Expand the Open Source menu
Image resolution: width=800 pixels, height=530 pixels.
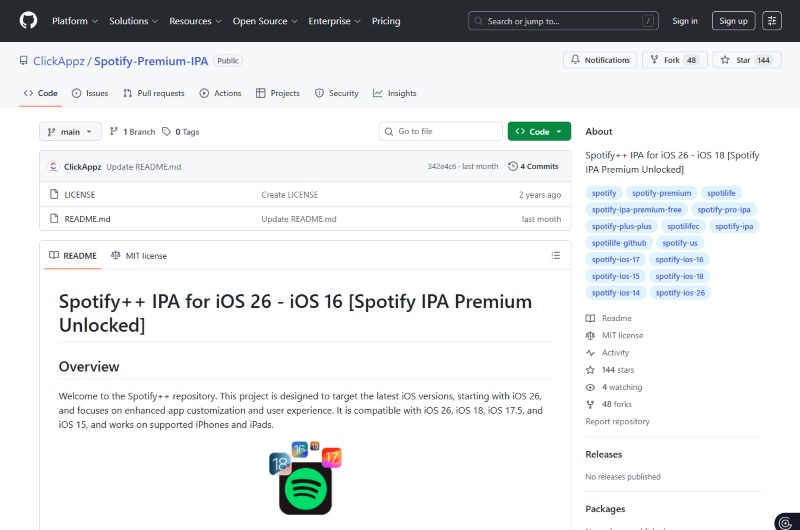pyautogui.click(x=264, y=21)
